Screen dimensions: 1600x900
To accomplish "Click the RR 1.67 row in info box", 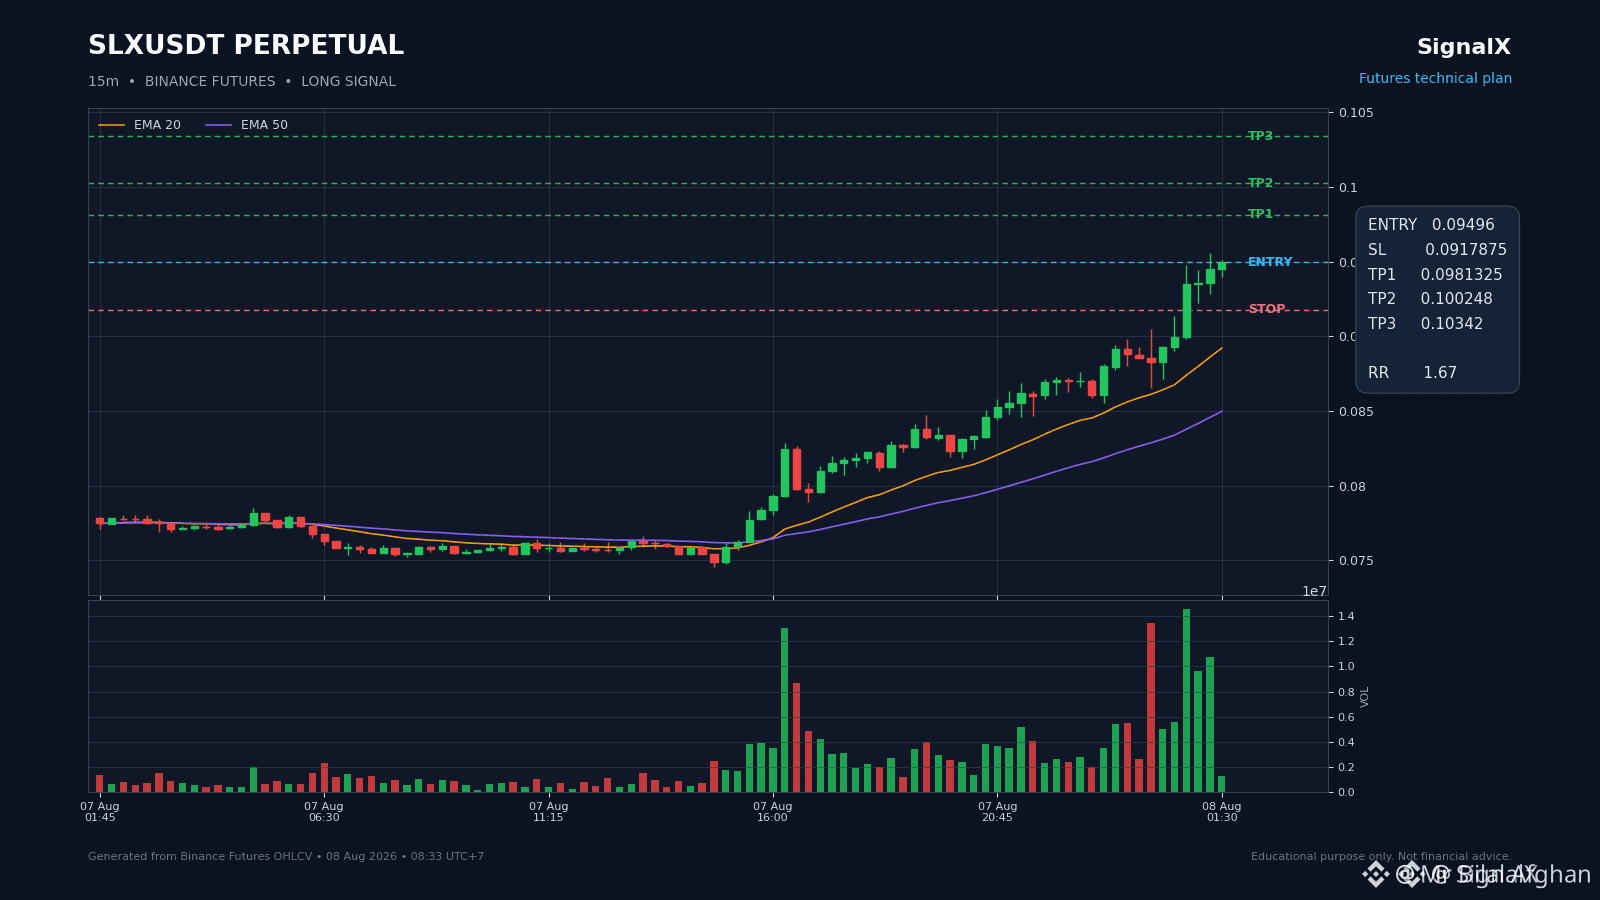I will (1412, 373).
